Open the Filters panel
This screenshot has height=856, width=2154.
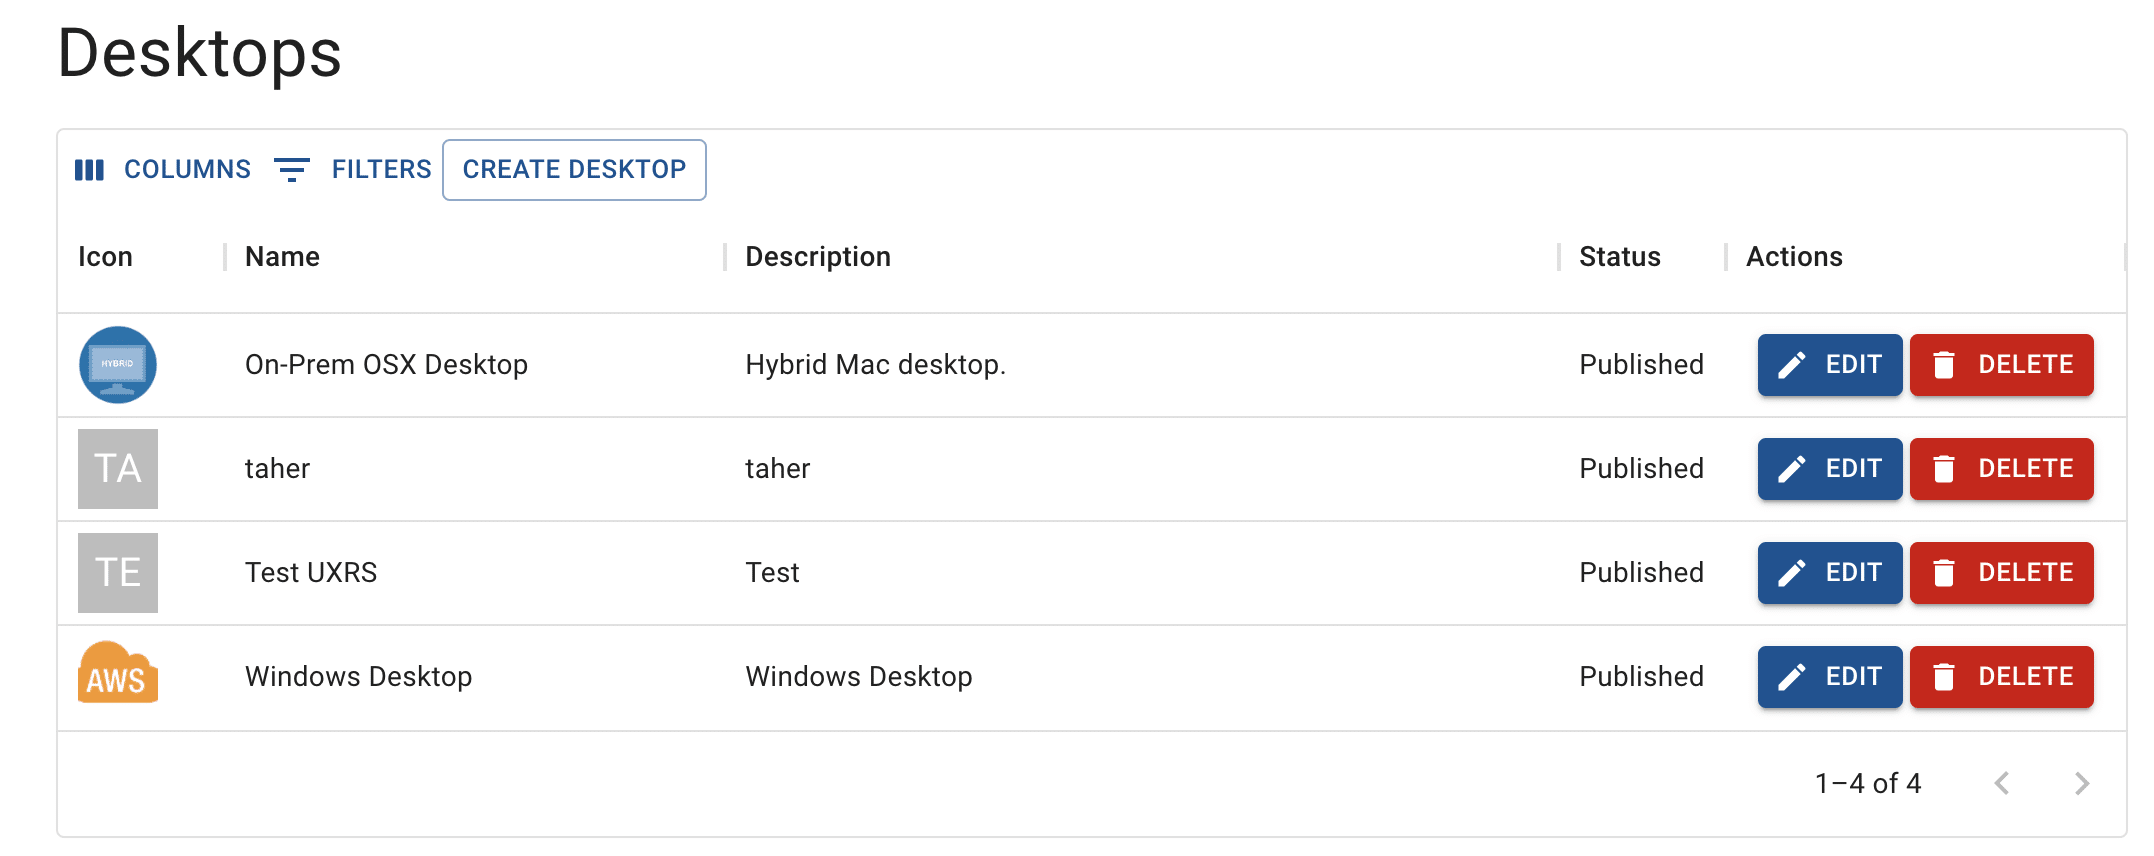[x=352, y=170]
